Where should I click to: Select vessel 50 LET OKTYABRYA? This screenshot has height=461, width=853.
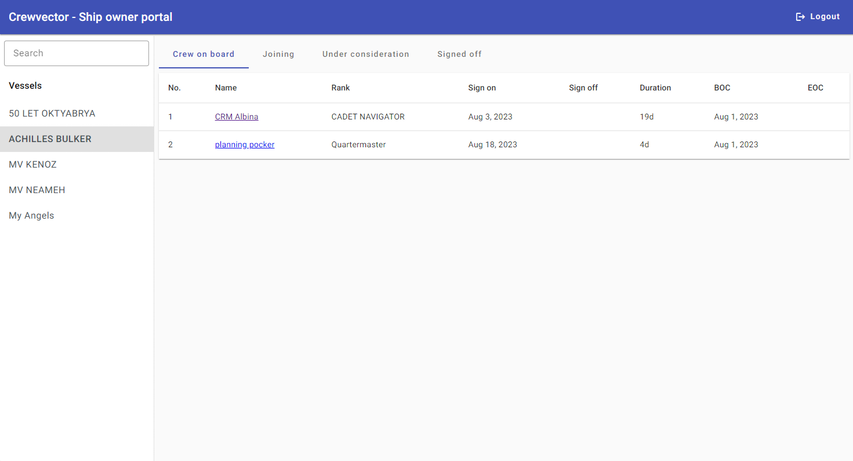coord(52,114)
